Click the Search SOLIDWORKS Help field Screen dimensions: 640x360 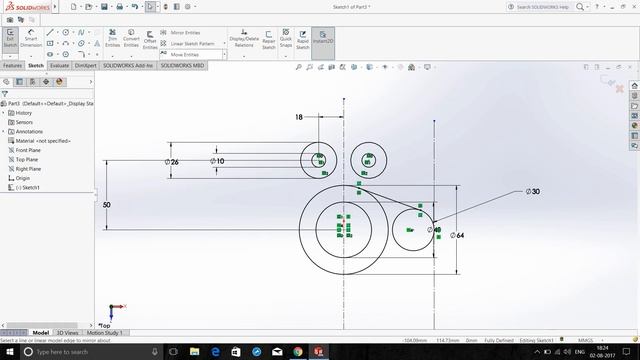[x=543, y=7]
